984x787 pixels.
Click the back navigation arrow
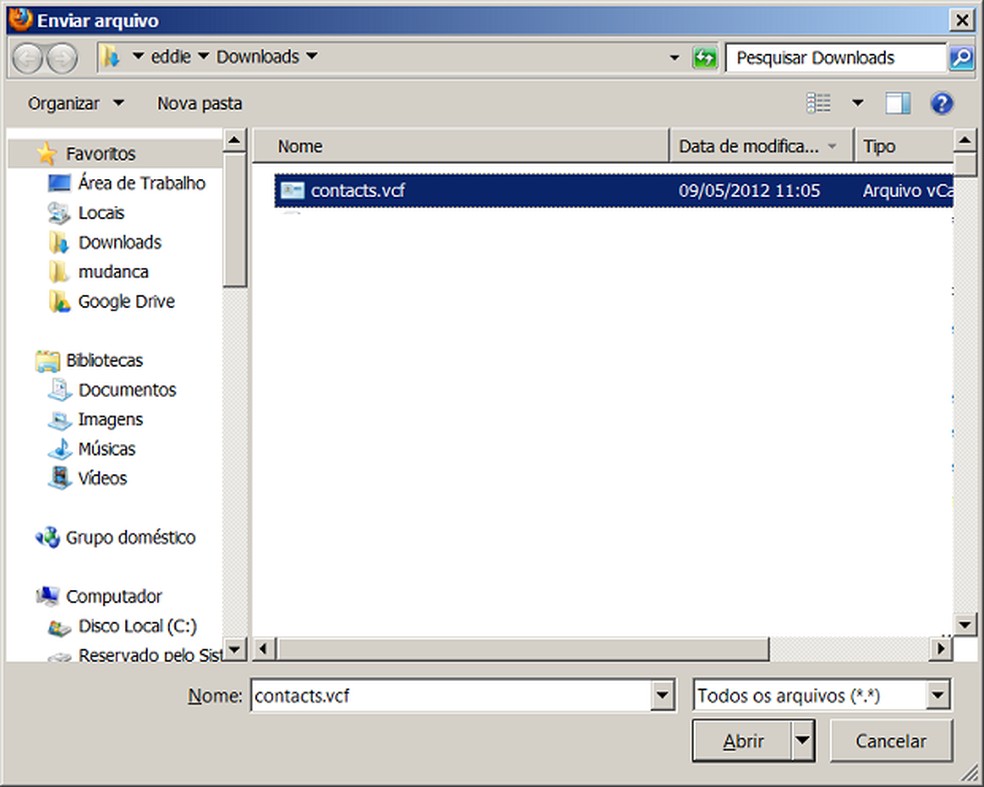pos(27,58)
